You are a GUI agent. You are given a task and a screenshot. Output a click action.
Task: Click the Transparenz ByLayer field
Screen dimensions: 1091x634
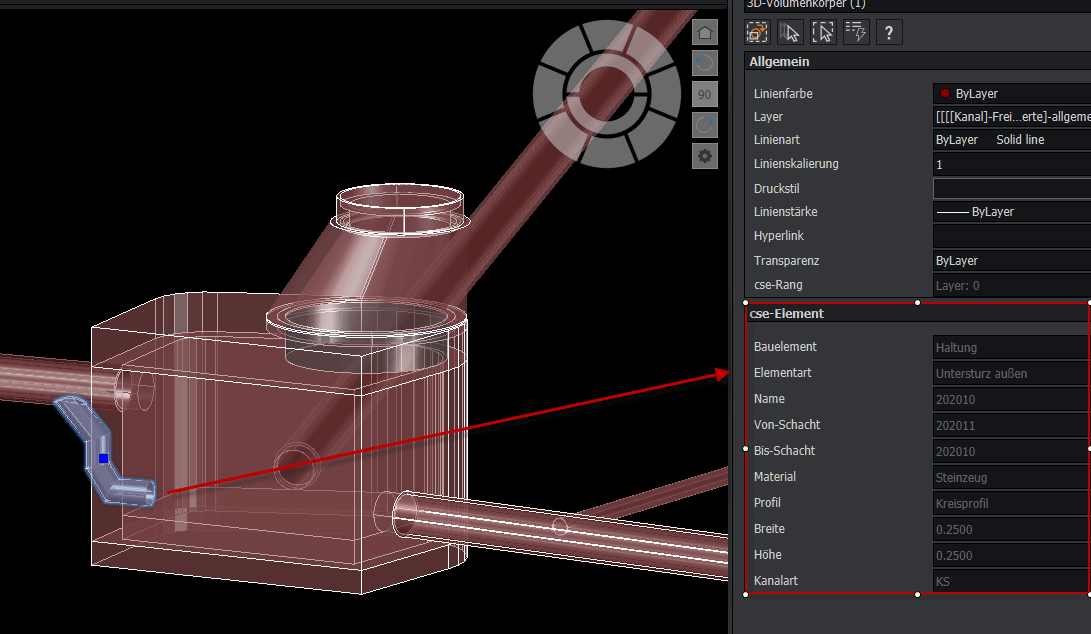click(x=1010, y=260)
